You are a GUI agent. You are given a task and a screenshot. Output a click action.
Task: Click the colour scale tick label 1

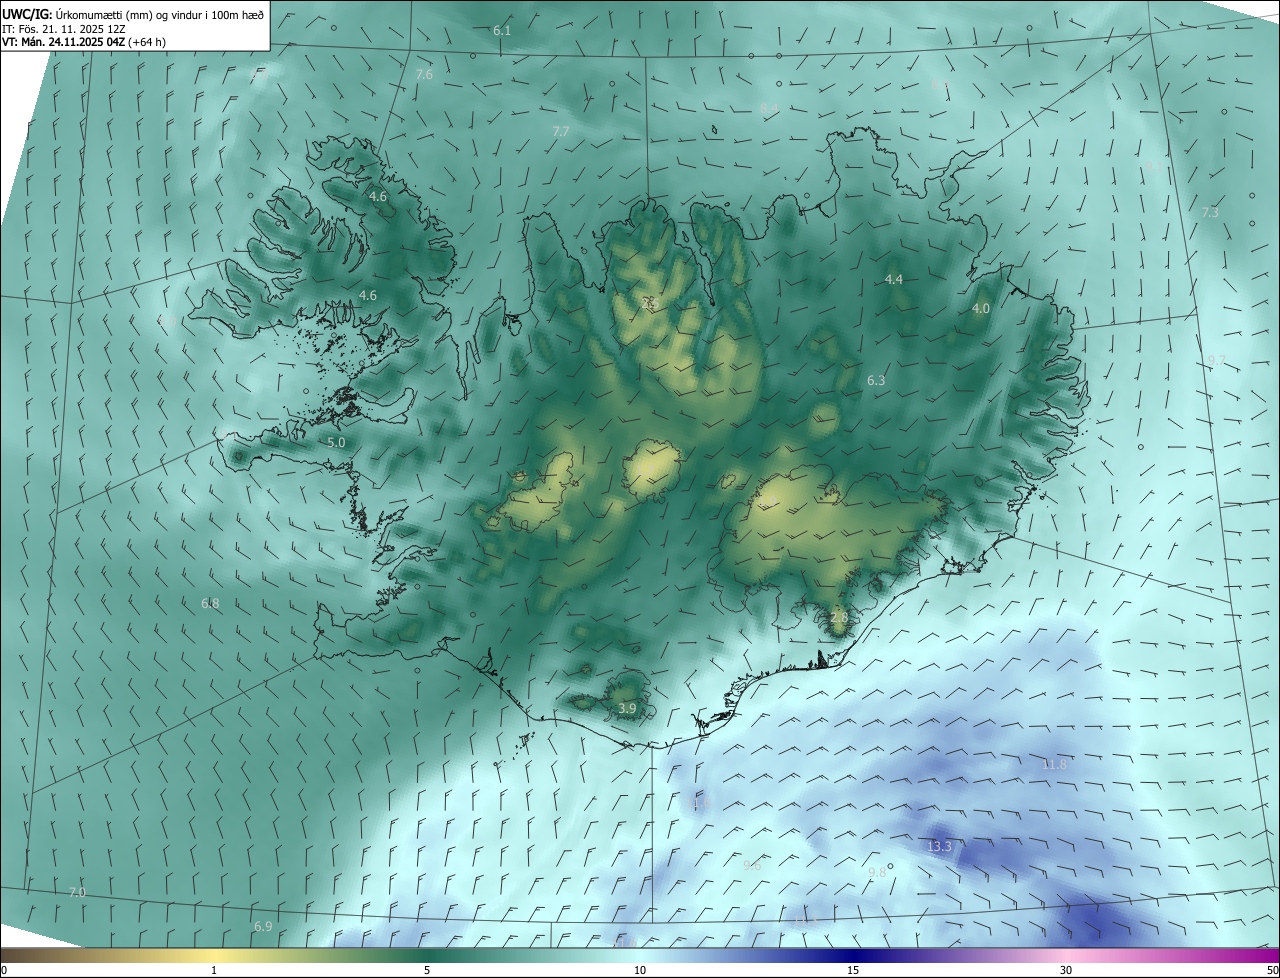pos(214,970)
